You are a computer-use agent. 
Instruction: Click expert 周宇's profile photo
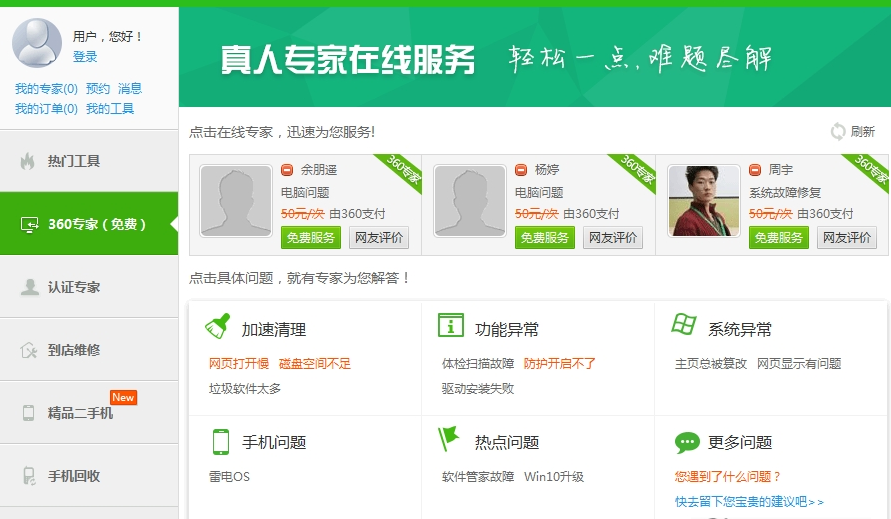(x=704, y=201)
